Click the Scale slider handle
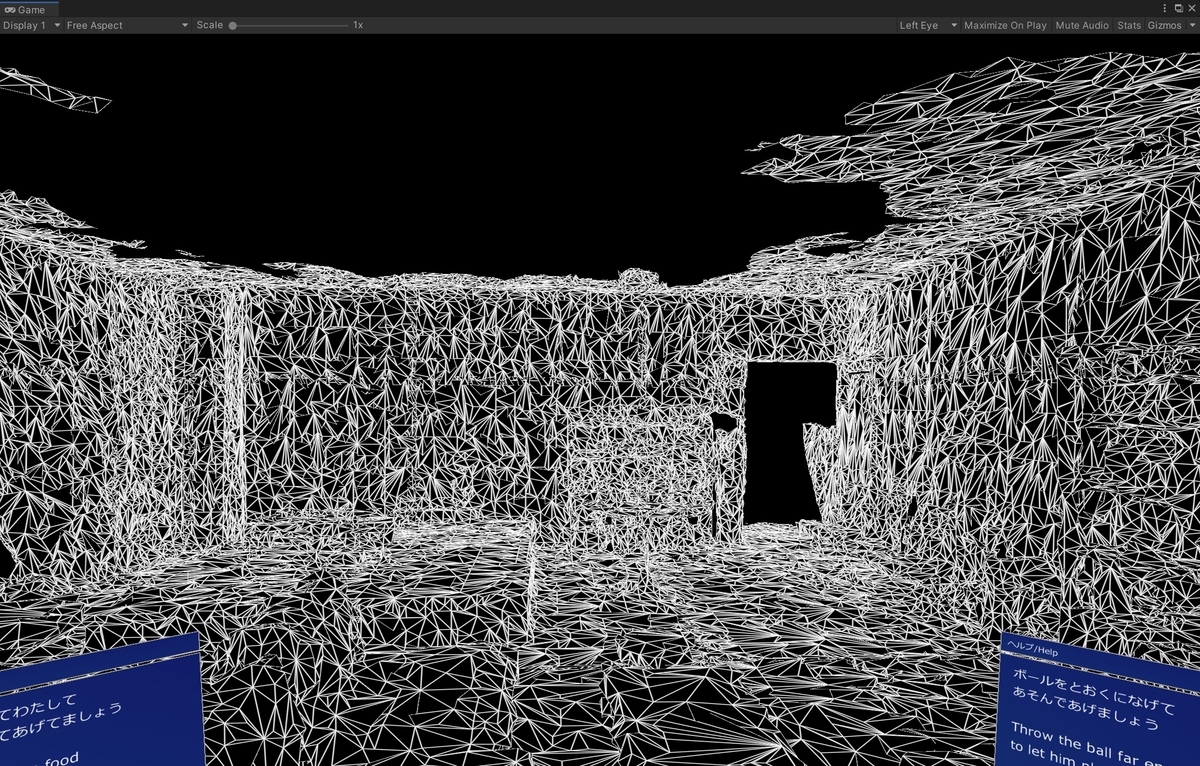This screenshot has height=766, width=1200. tap(233, 25)
